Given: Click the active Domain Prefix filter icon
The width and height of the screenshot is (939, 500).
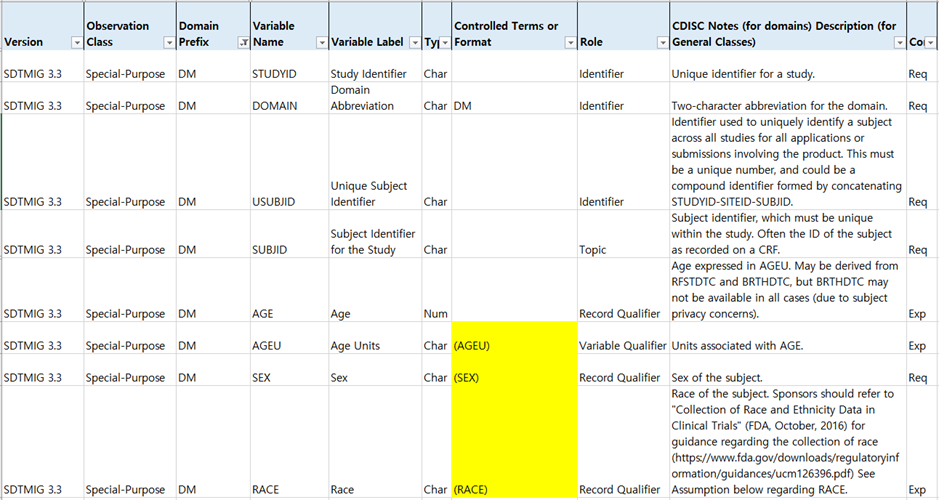Looking at the screenshot, I should coord(241,43).
